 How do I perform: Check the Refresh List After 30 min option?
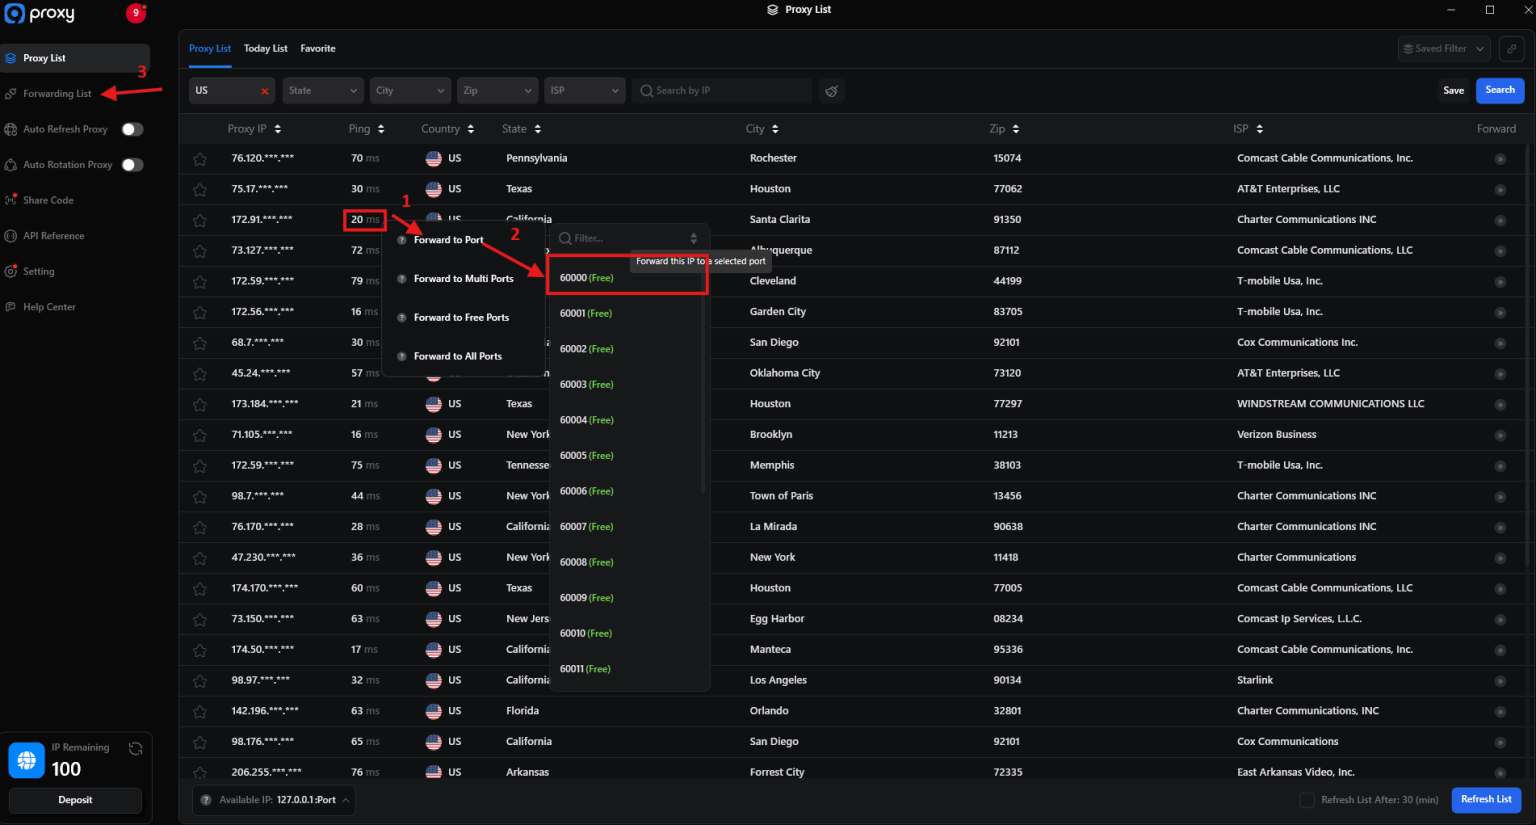pos(1307,799)
